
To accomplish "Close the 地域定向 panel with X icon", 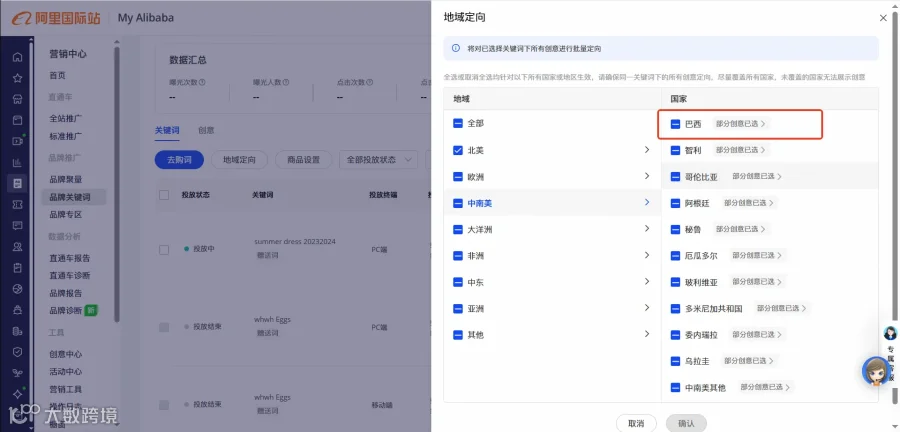I will pos(883,18).
